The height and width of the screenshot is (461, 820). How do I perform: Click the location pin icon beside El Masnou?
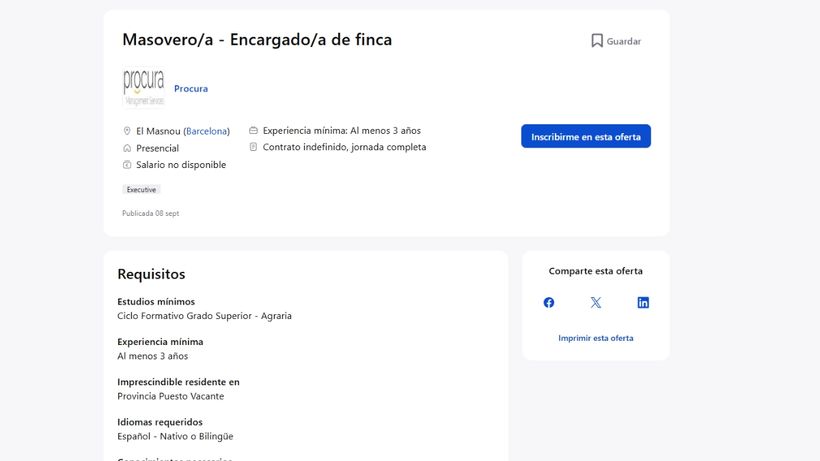127,131
